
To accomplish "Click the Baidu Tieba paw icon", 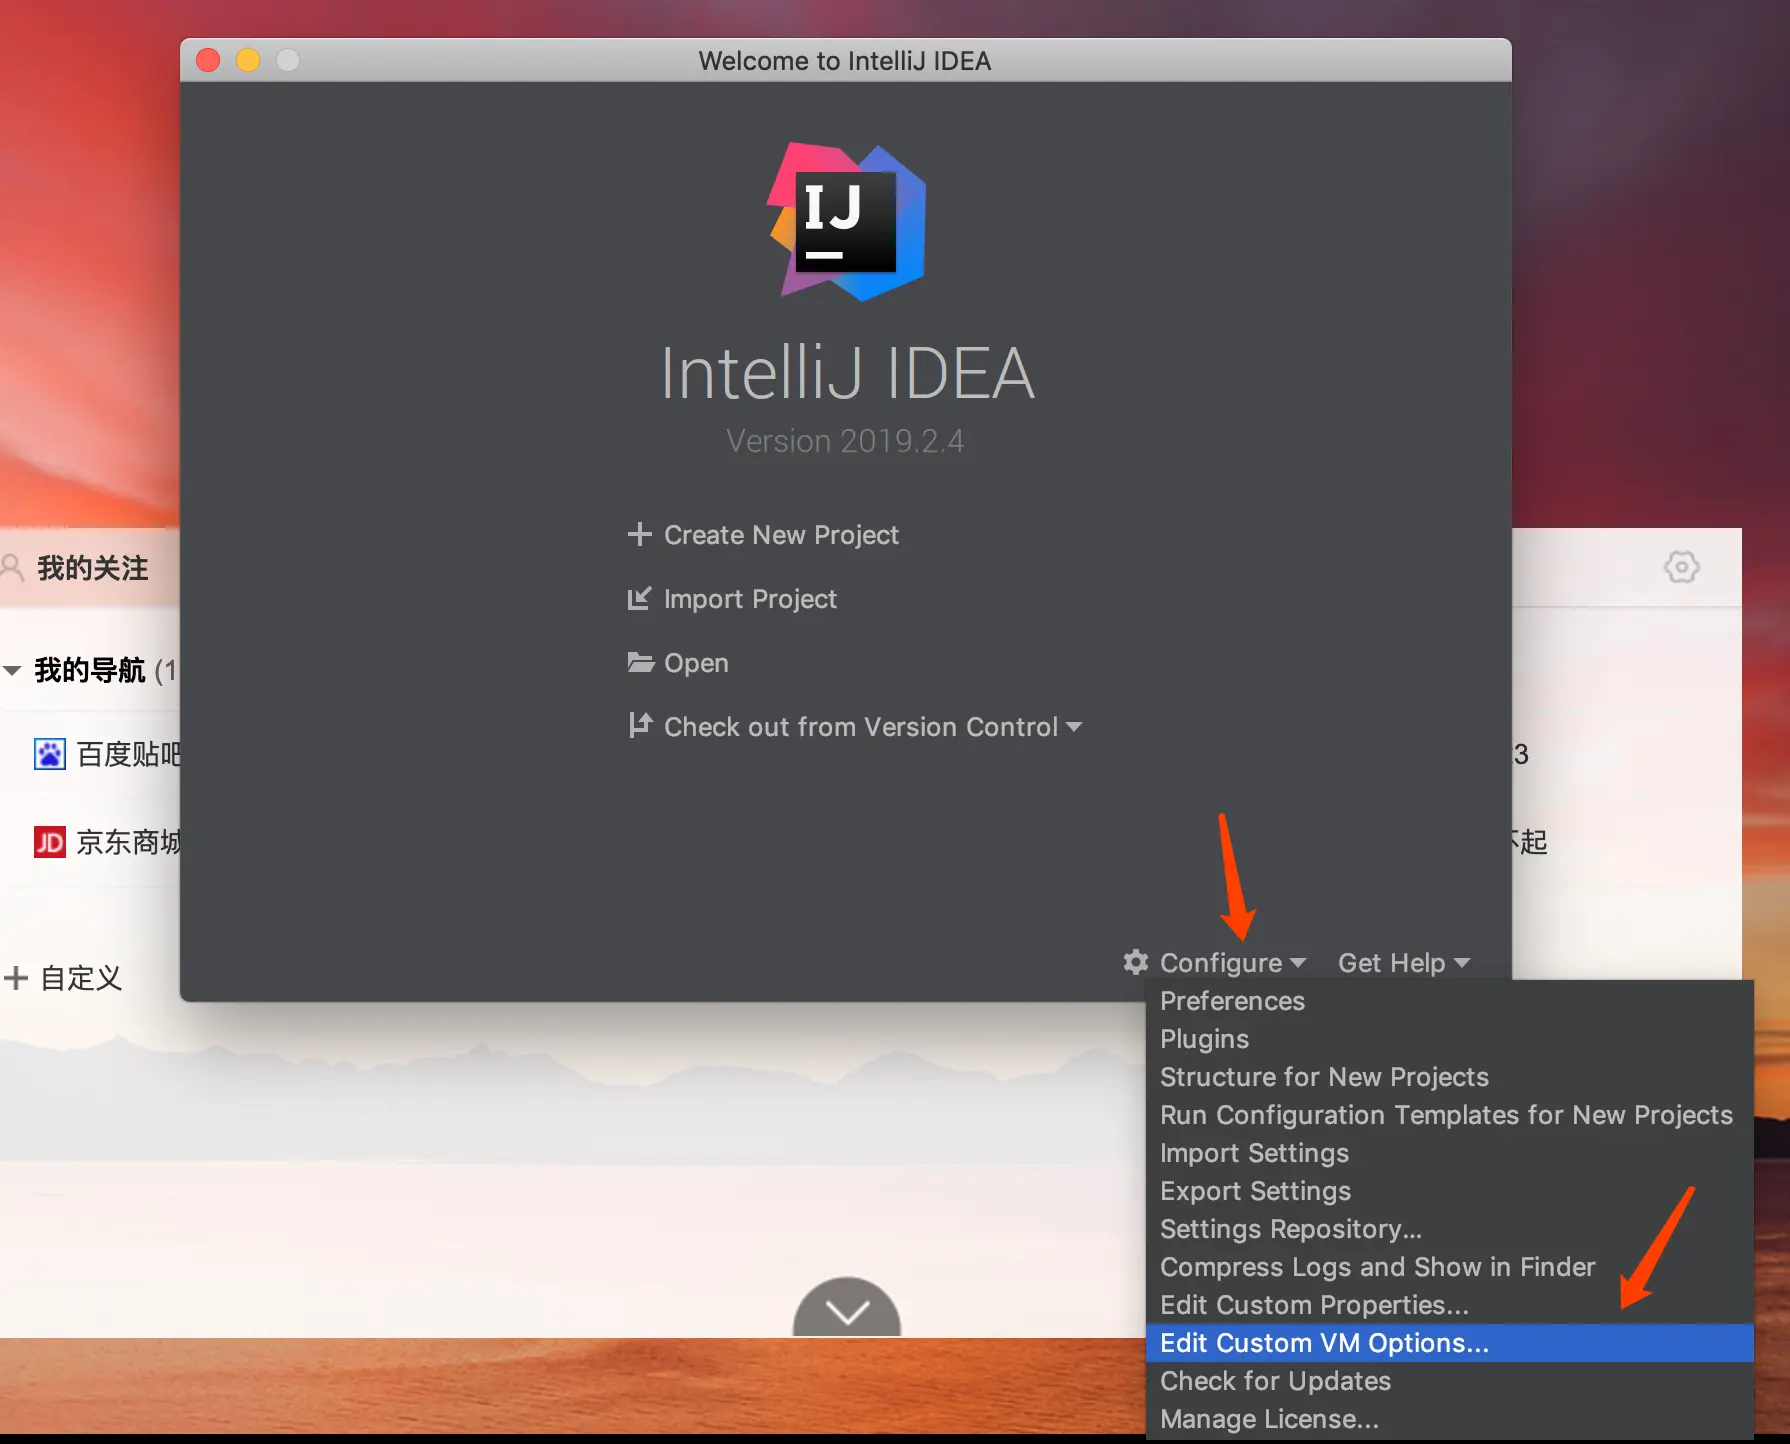I will click(x=49, y=753).
